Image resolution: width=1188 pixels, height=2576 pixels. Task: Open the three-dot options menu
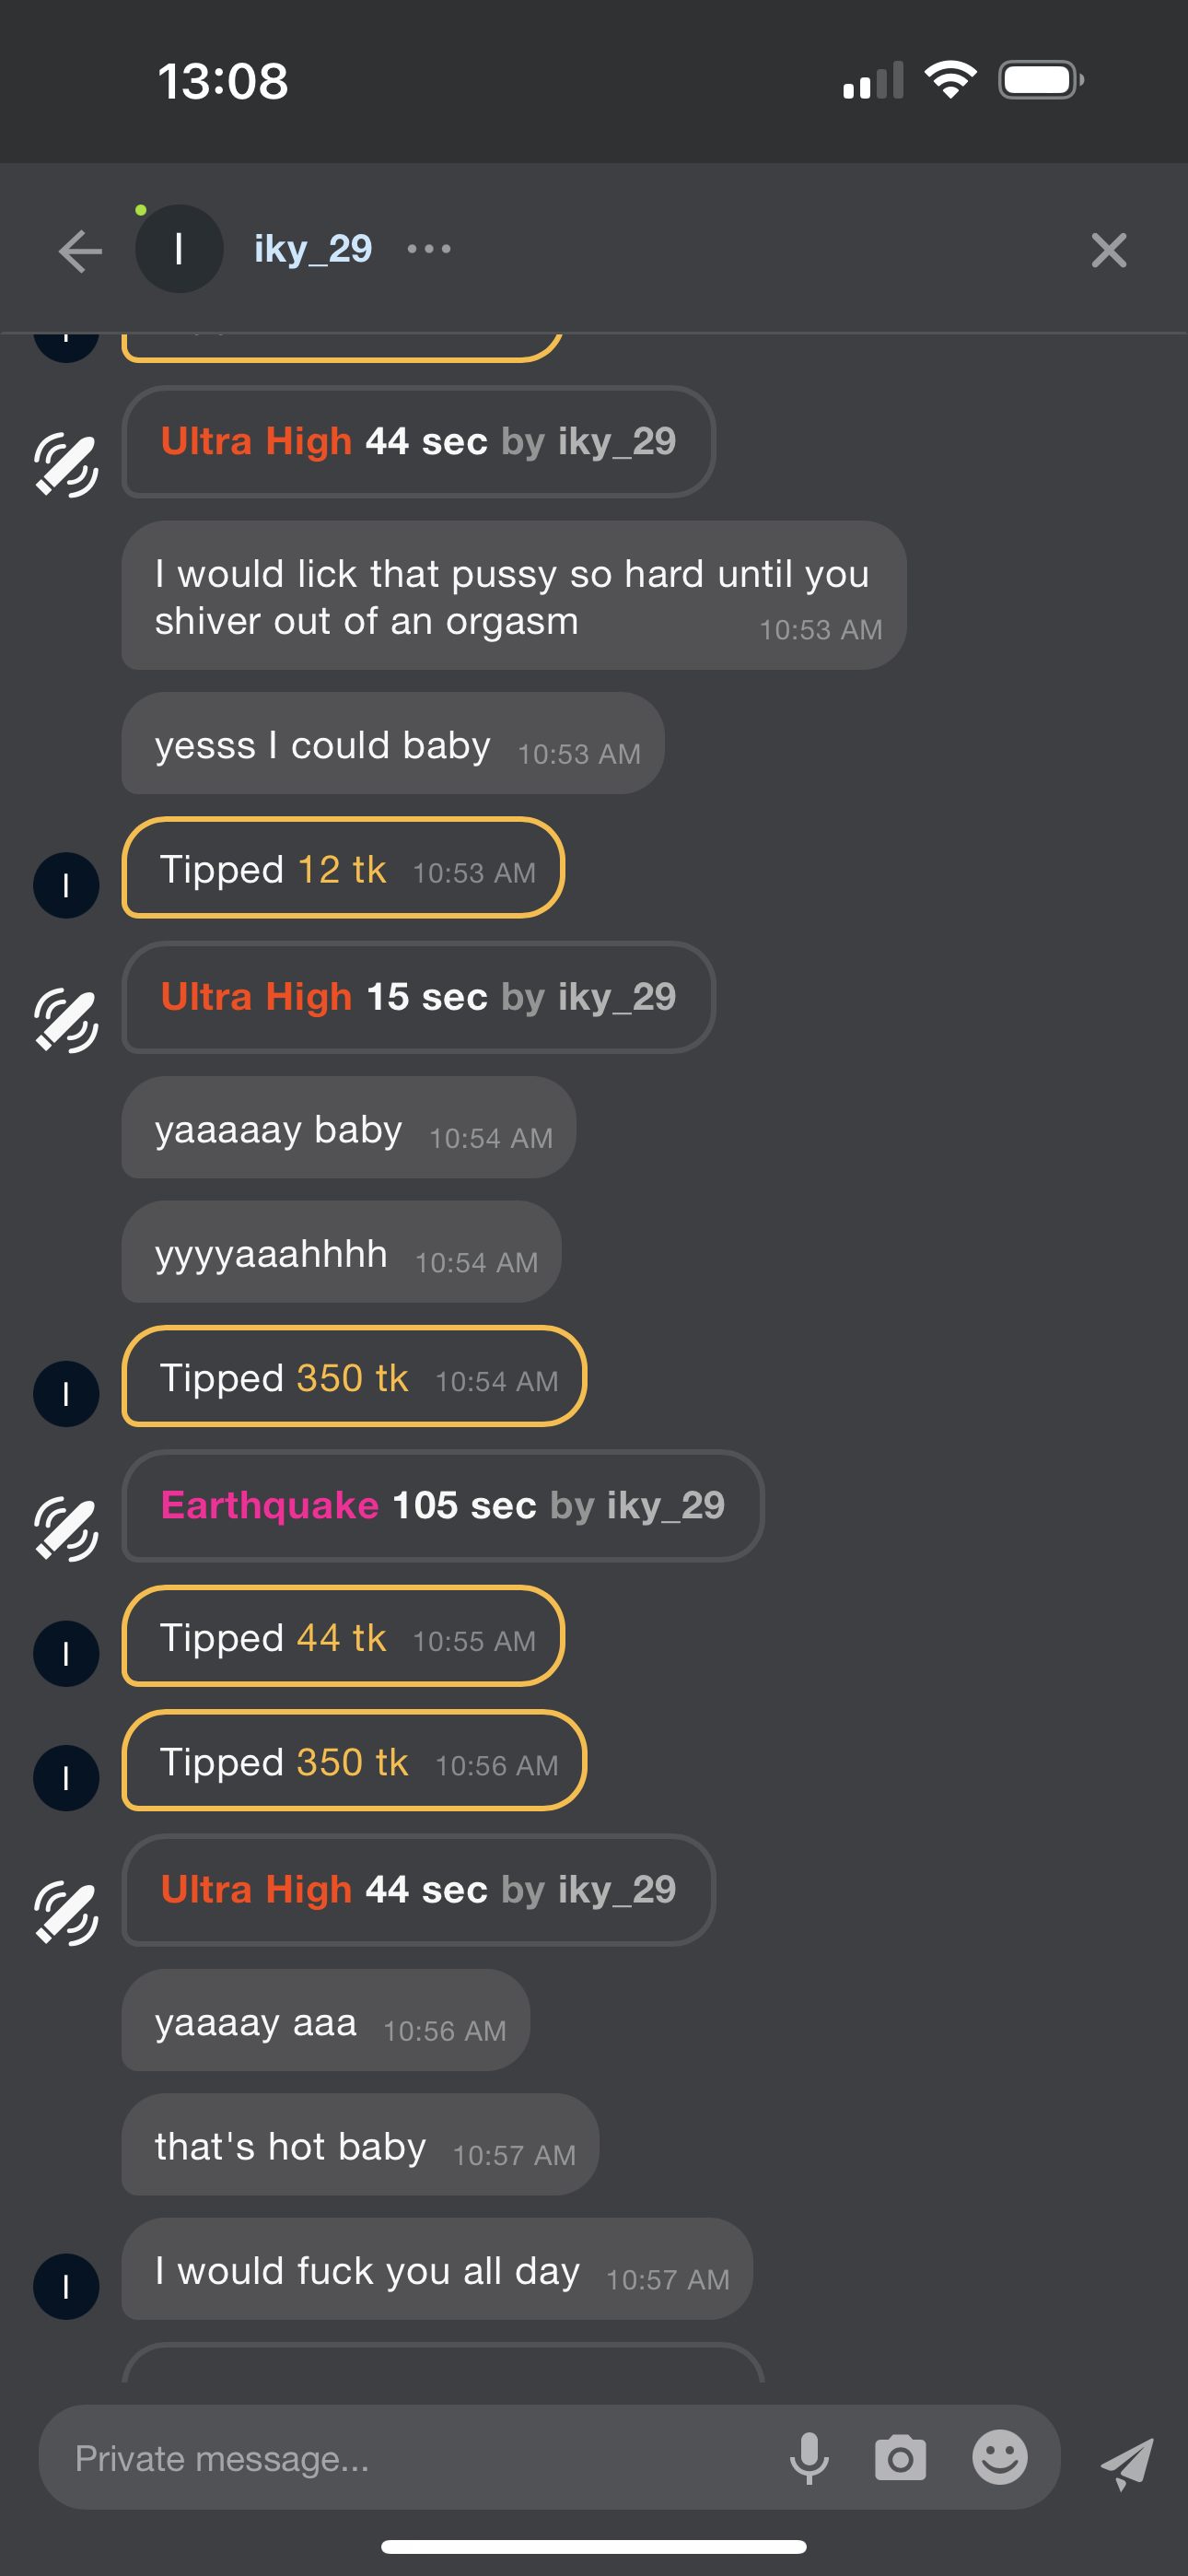coord(429,249)
